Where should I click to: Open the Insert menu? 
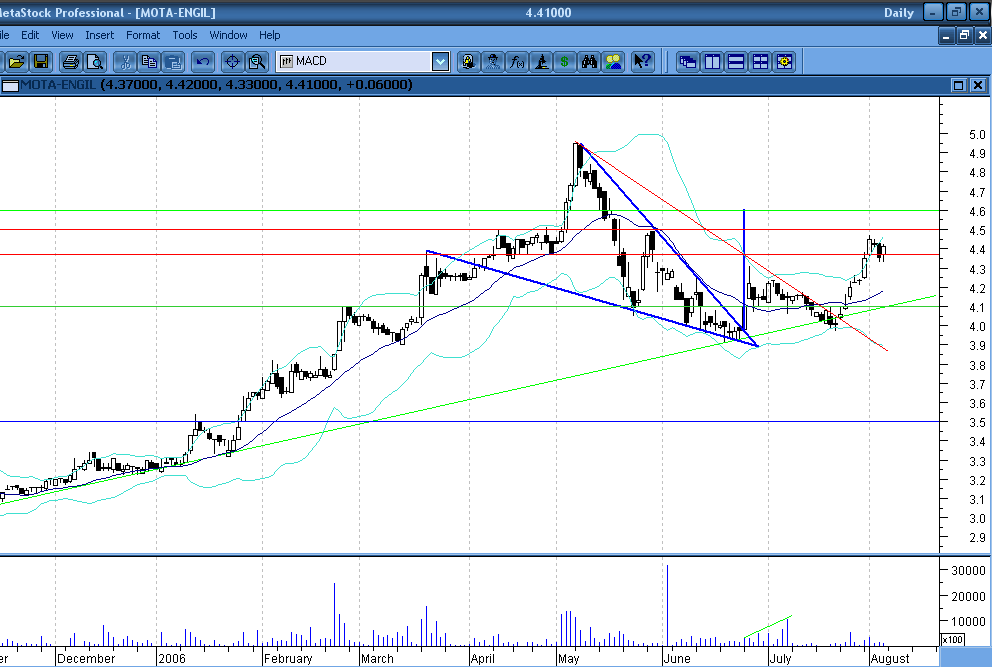click(99, 35)
